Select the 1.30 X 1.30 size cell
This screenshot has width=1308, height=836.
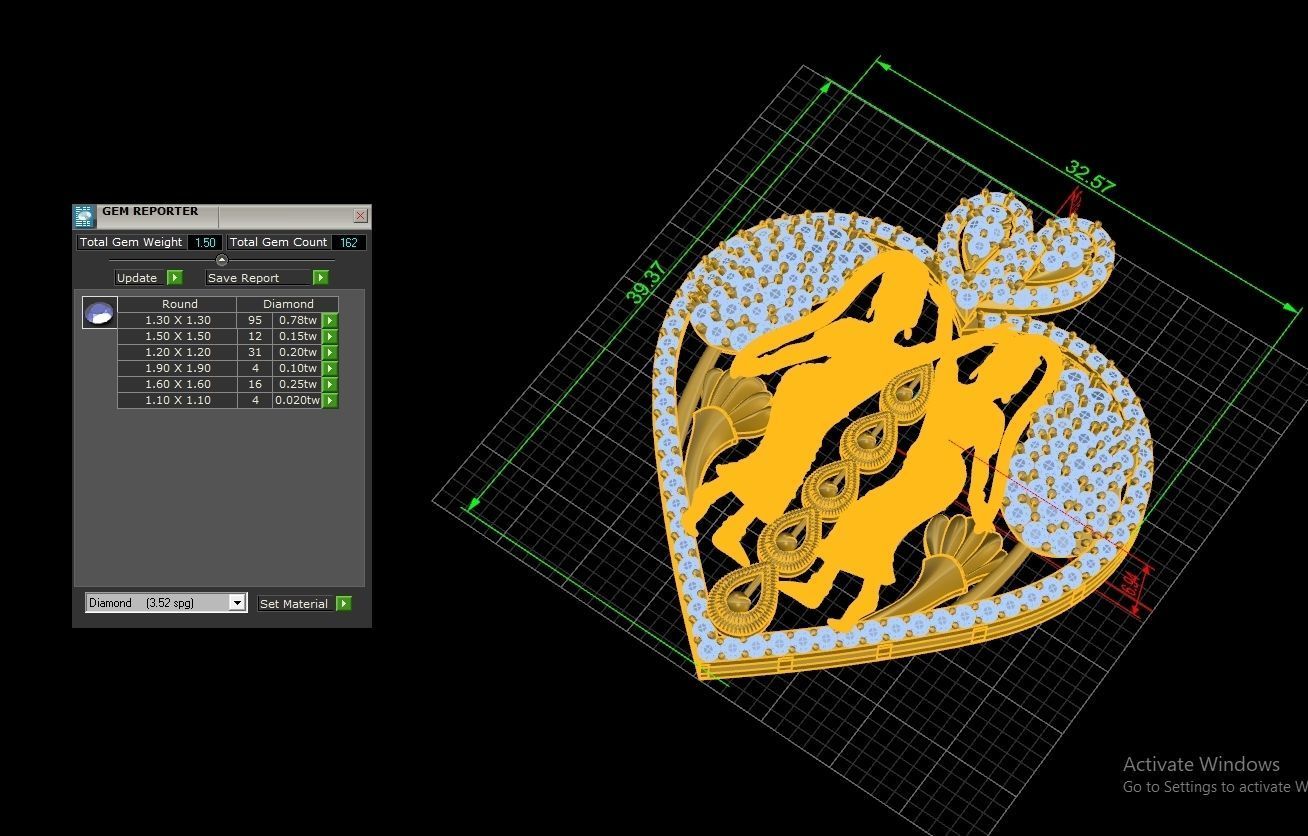(178, 321)
